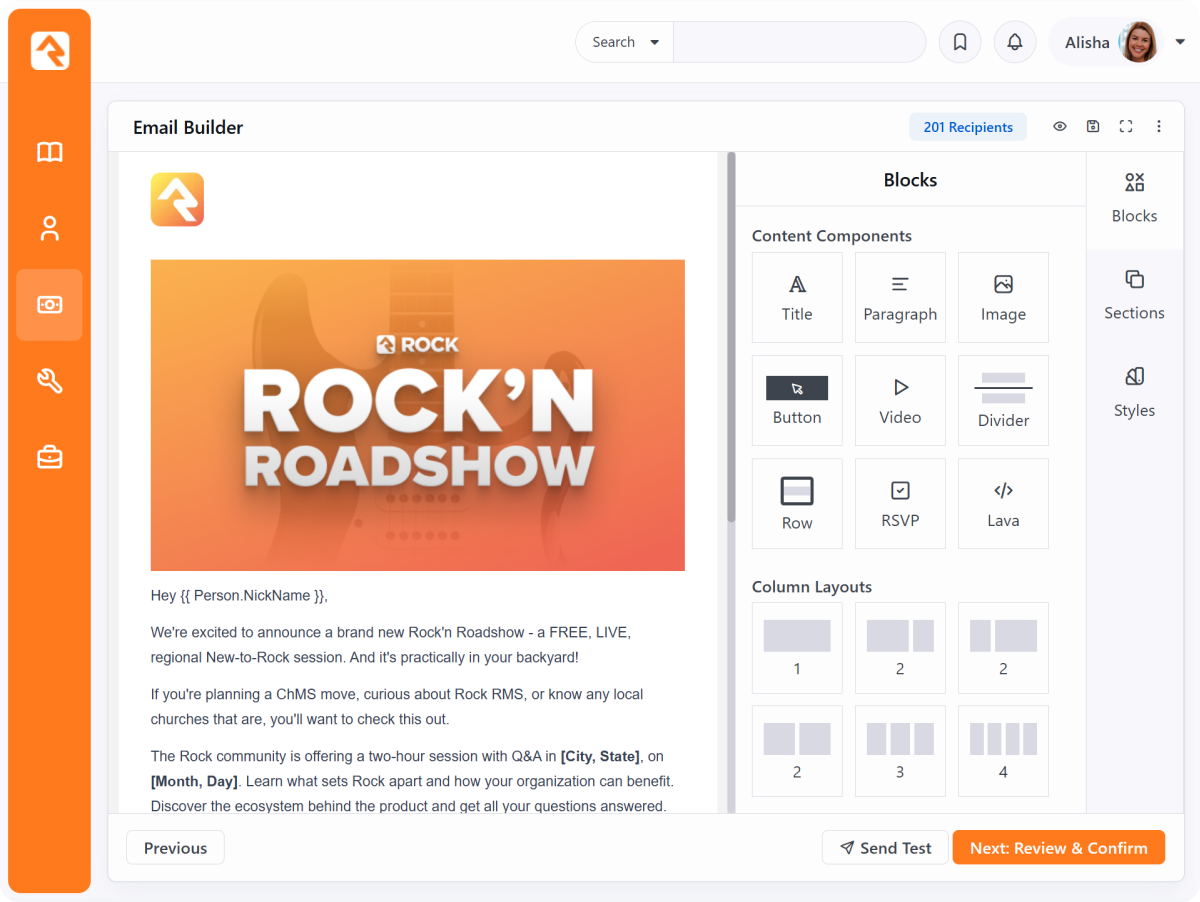Toggle the preview eye icon

1060,127
